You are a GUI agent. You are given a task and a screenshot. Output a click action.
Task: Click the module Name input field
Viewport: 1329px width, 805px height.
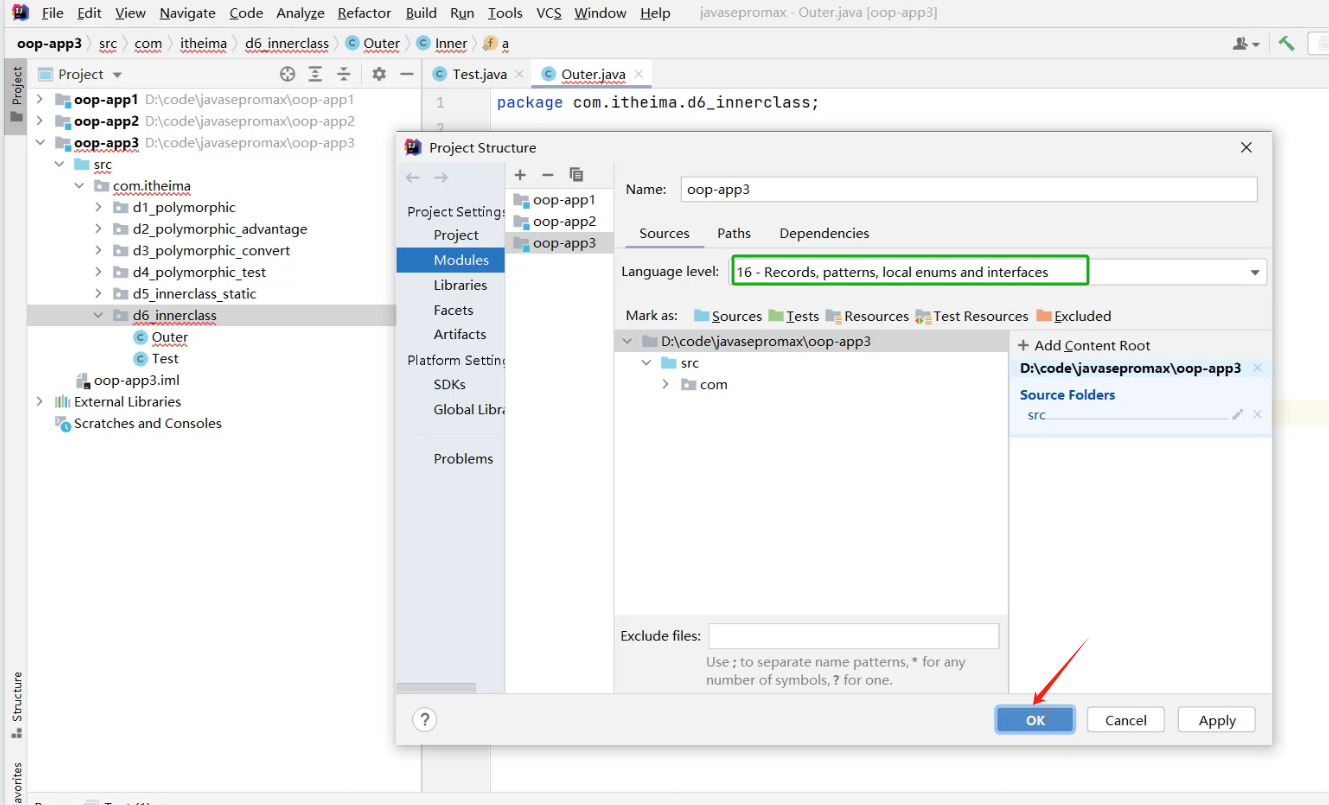(969, 189)
